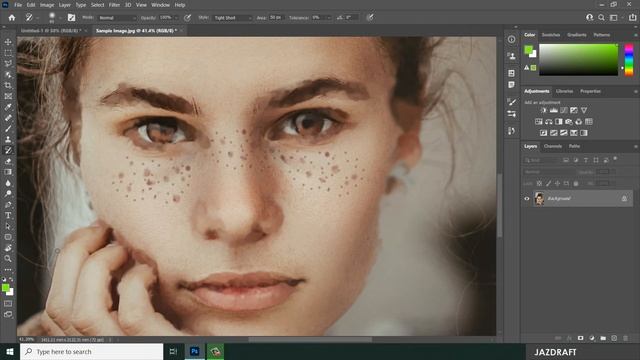This screenshot has height=360, width=640.
Task: Open the tool preset picker arrow
Action: coord(37,18)
